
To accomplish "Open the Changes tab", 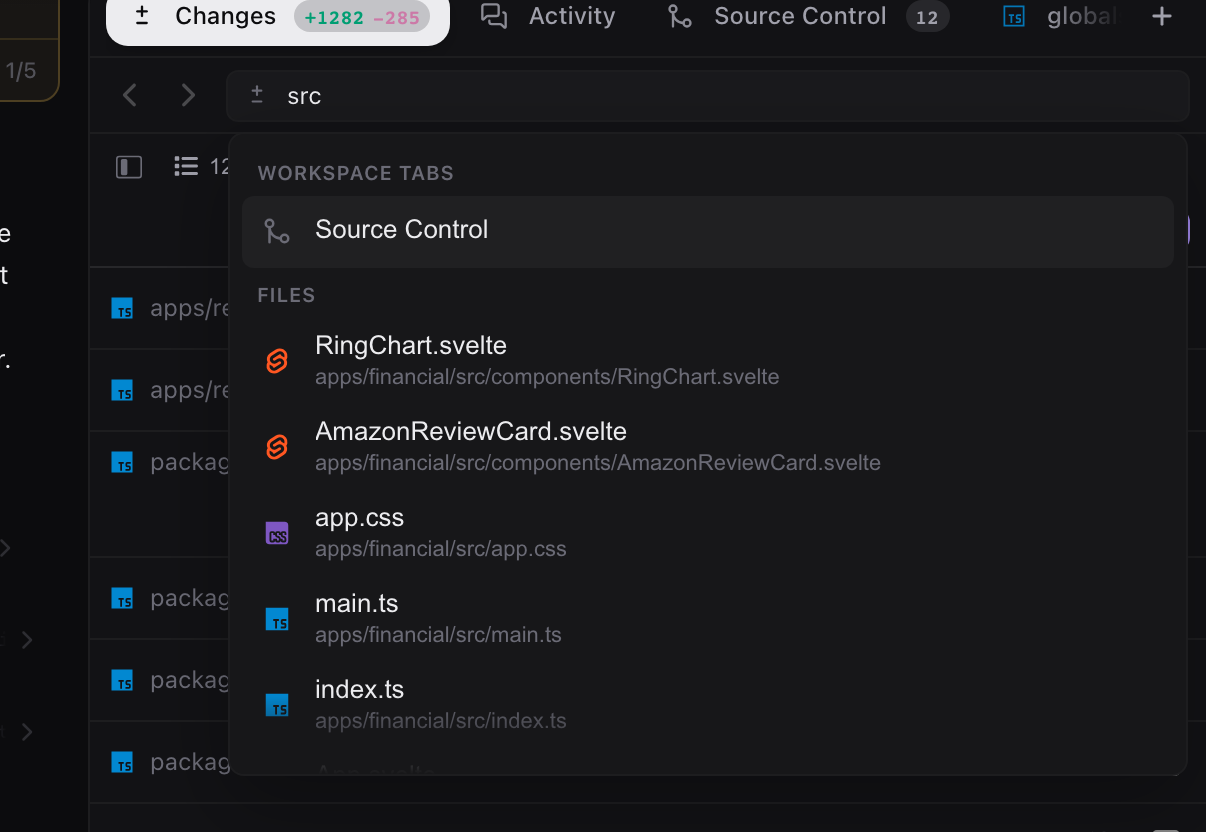I will [x=278, y=17].
